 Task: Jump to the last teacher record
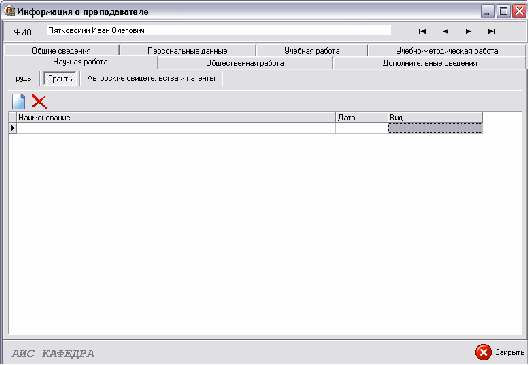[x=491, y=31]
